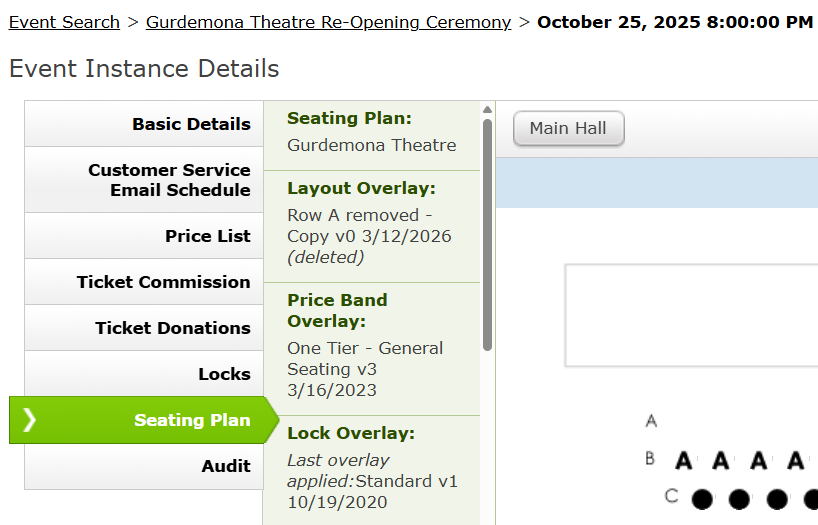Click the white chevron on Seating Plan tab
Viewport: 818px width, 525px height.
pos(29,420)
